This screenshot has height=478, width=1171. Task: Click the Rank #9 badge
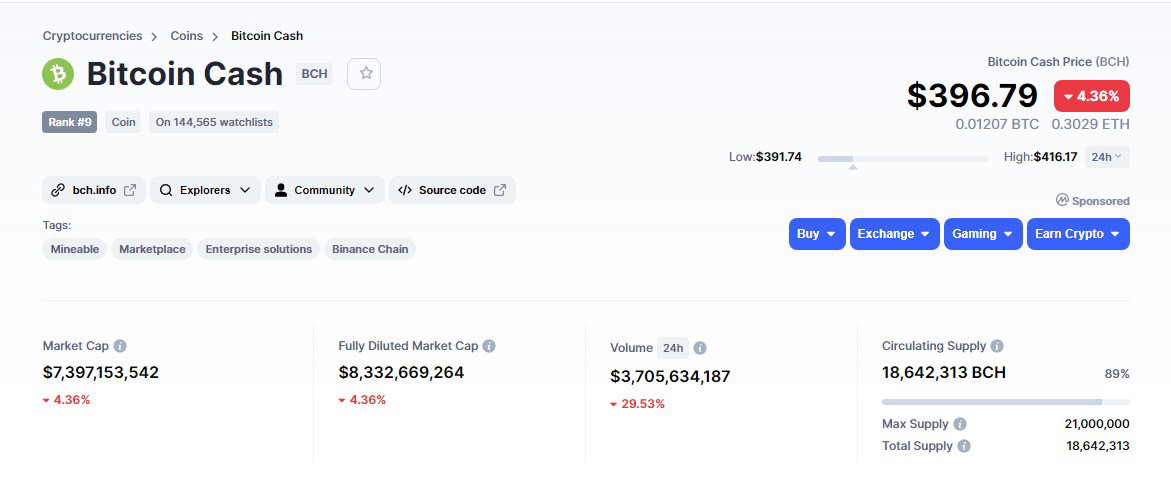tap(69, 122)
